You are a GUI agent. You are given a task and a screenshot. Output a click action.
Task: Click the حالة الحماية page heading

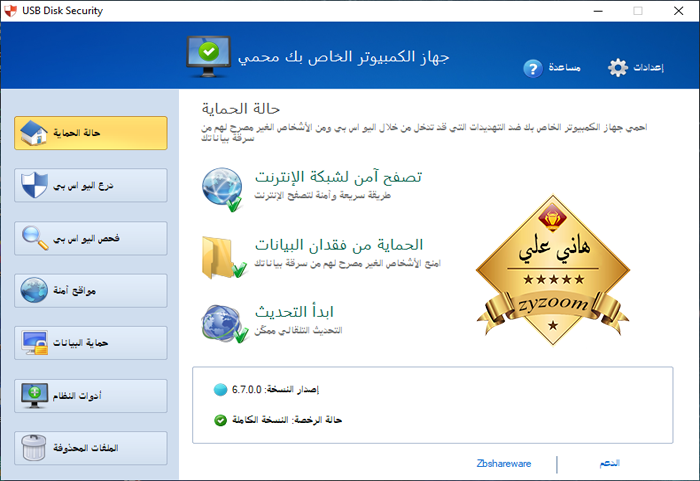click(x=241, y=109)
